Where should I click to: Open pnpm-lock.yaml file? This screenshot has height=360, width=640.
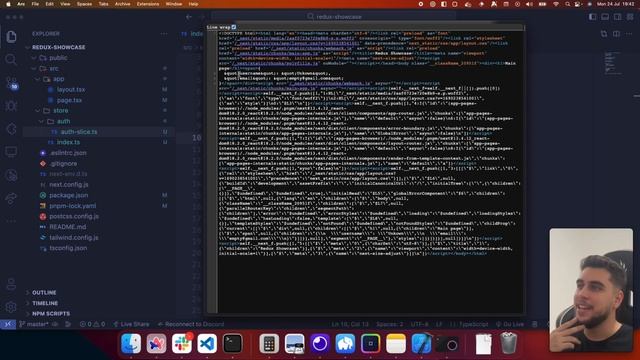[73, 206]
